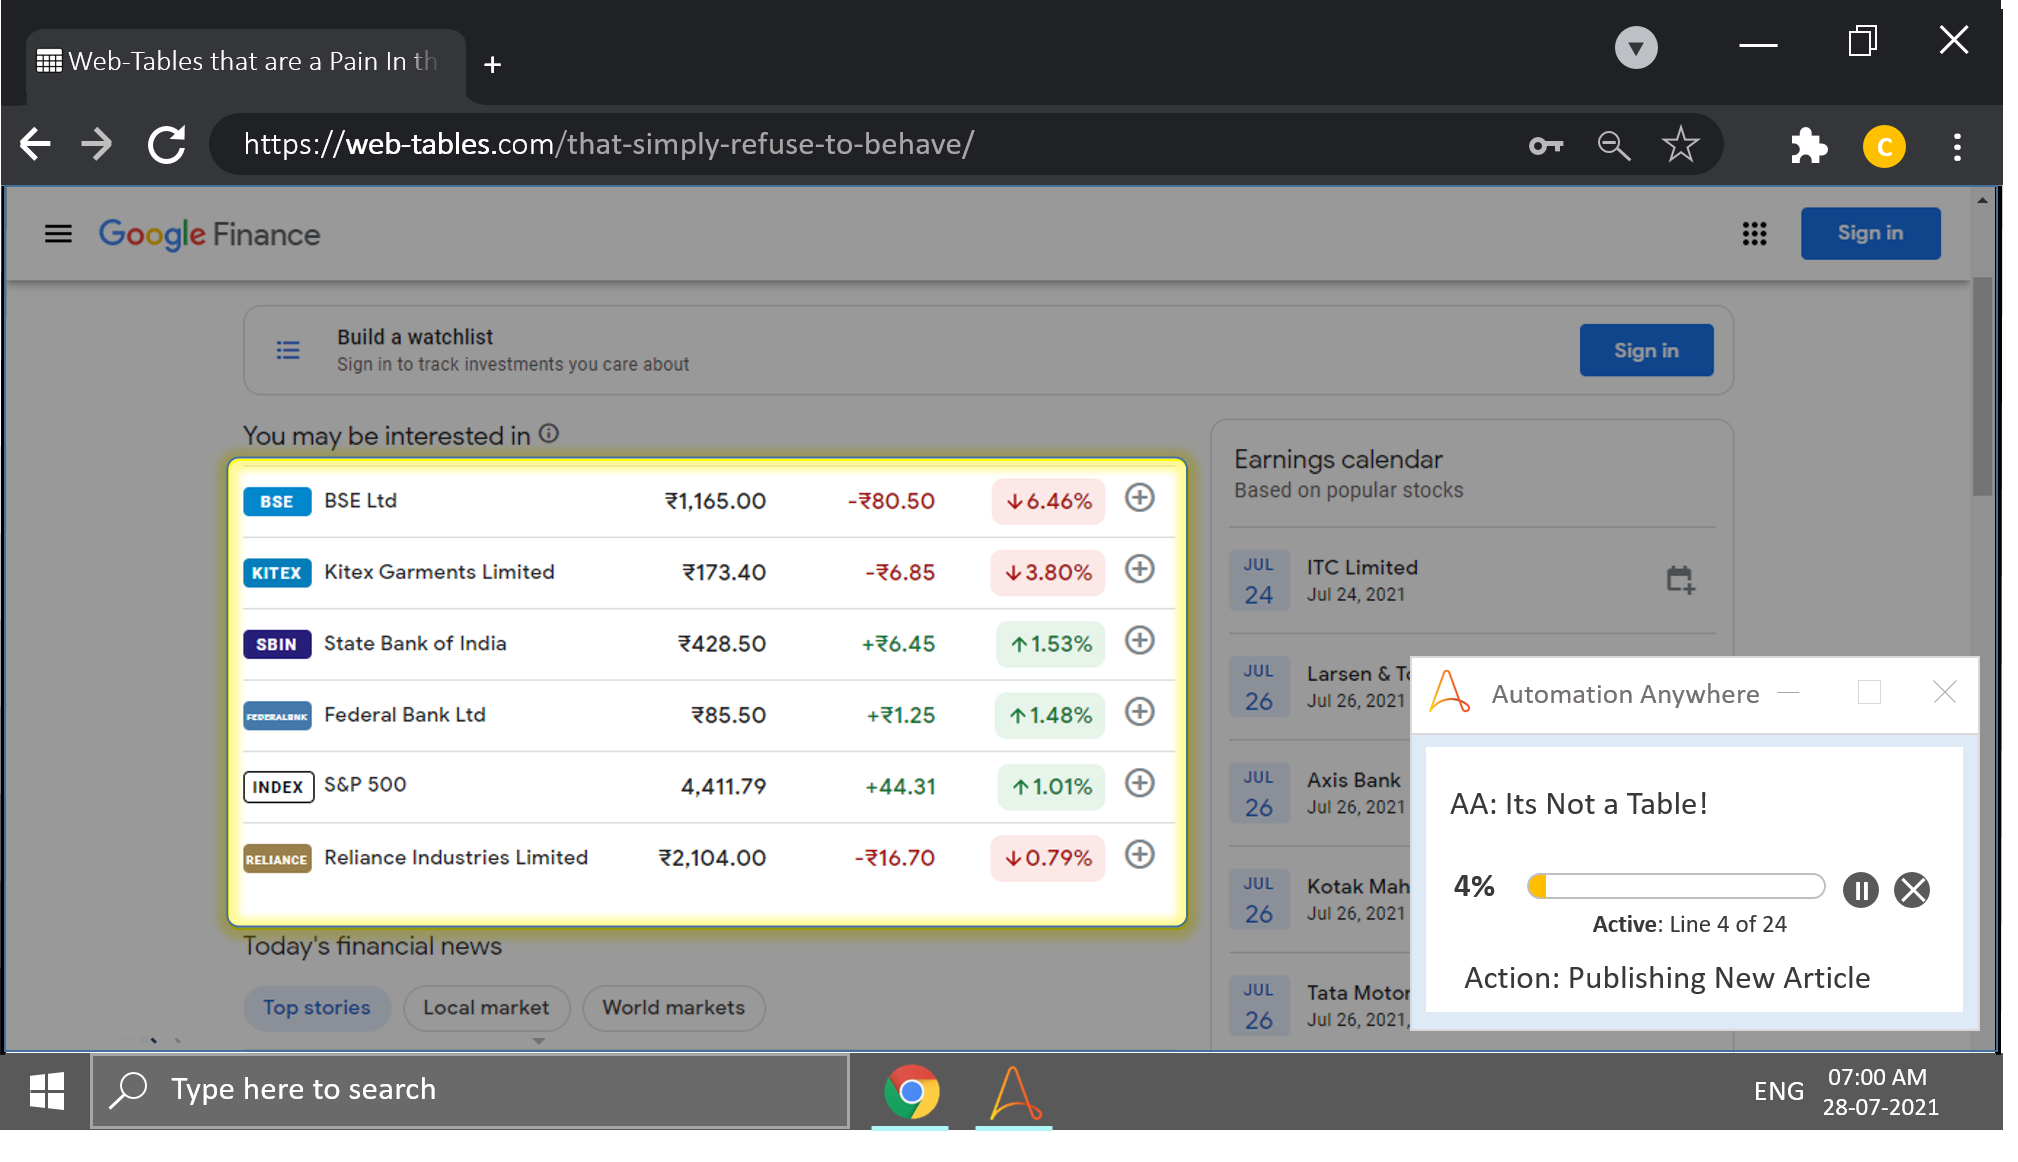
Task: Open the Google apps grid
Action: (1754, 233)
